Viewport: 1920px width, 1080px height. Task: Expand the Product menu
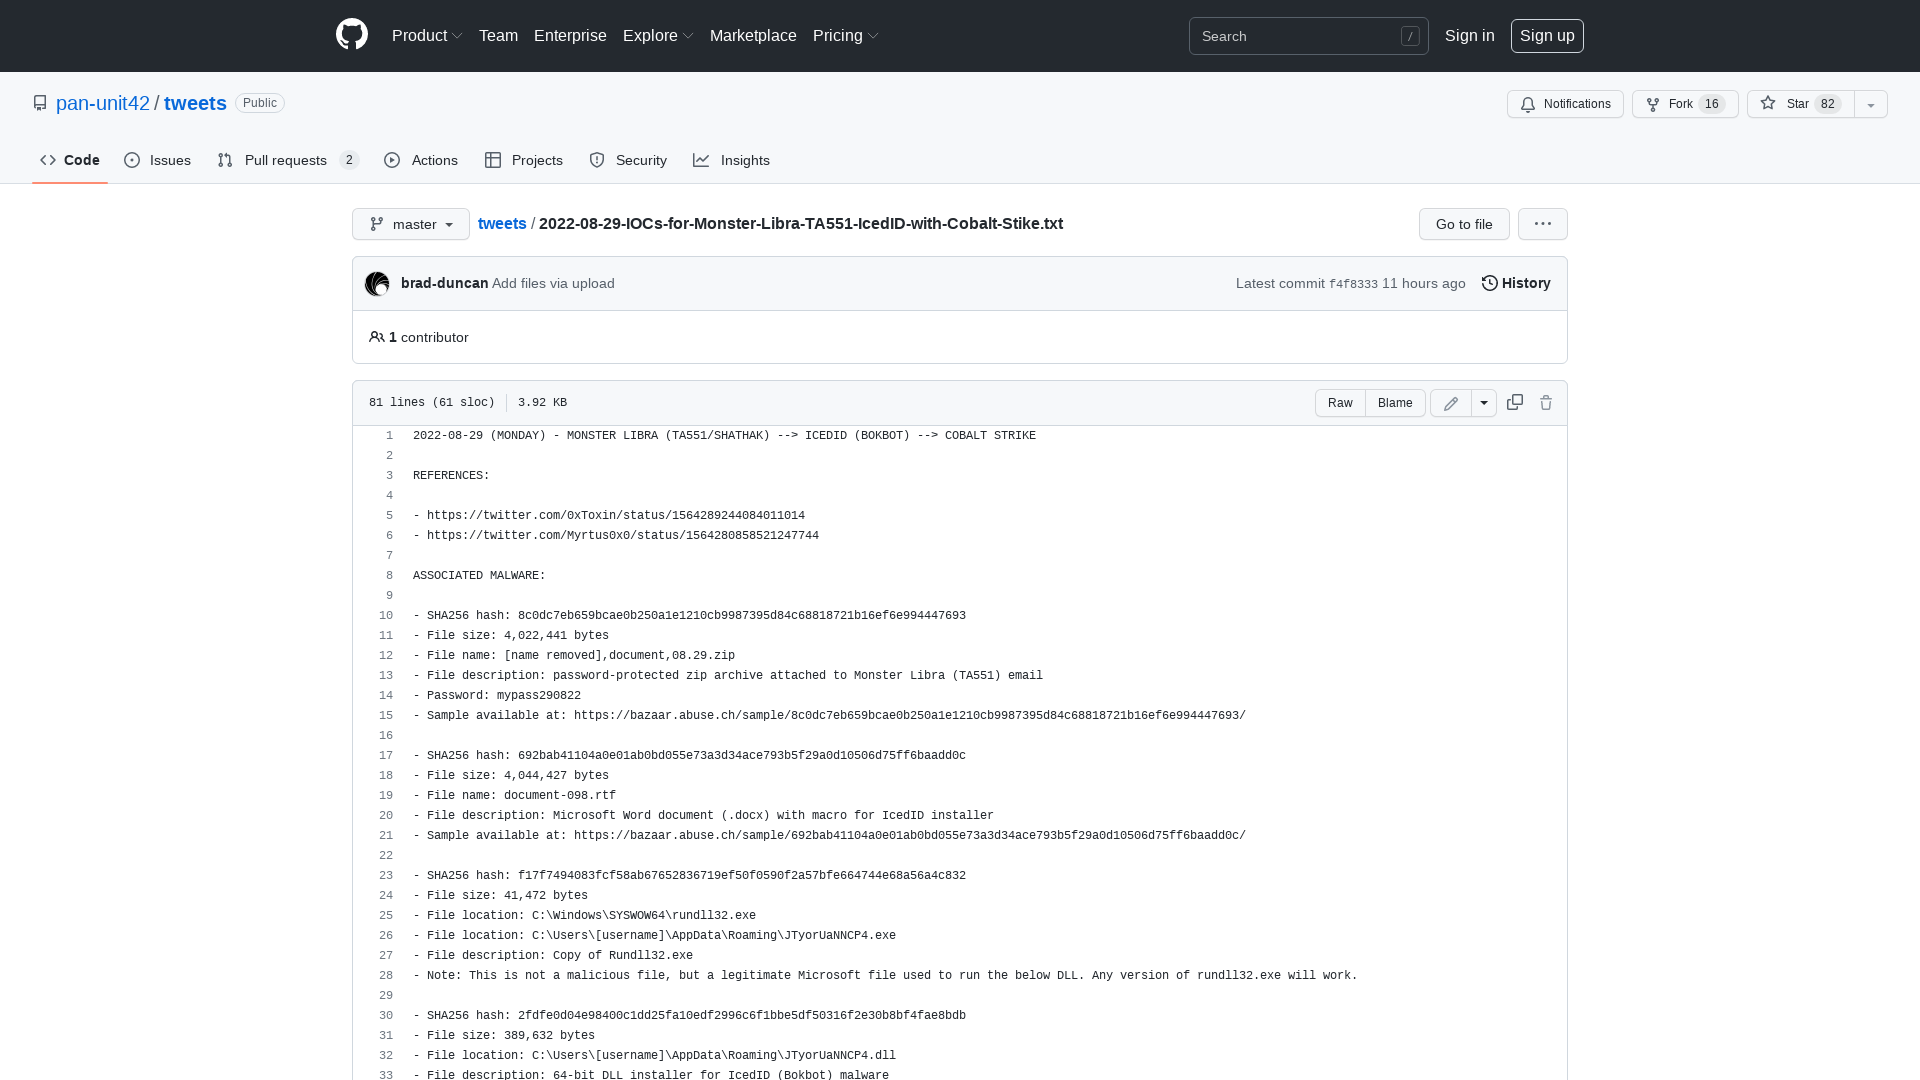point(427,35)
